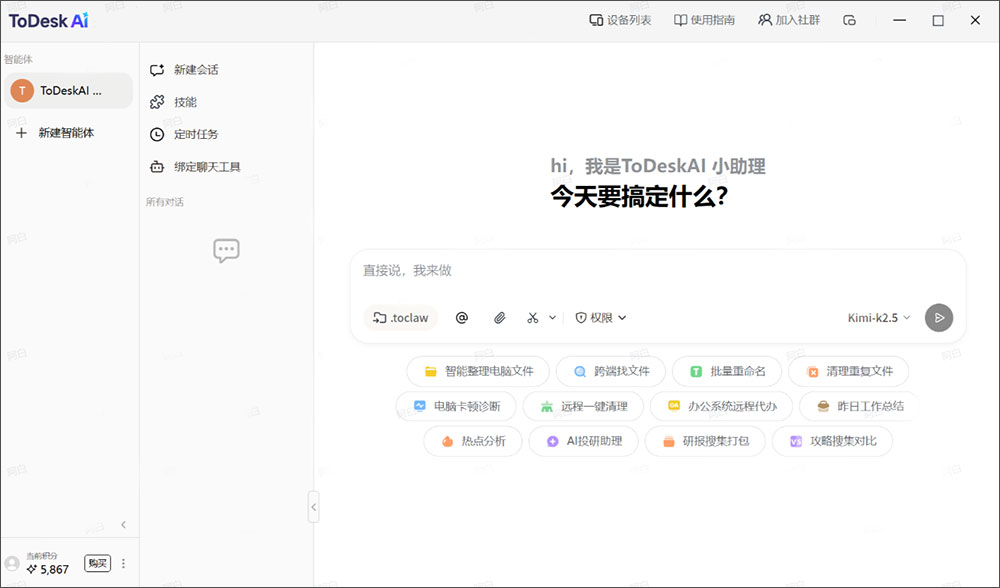
Task: Choose the AI投研助理 suggestion
Action: tap(584, 441)
